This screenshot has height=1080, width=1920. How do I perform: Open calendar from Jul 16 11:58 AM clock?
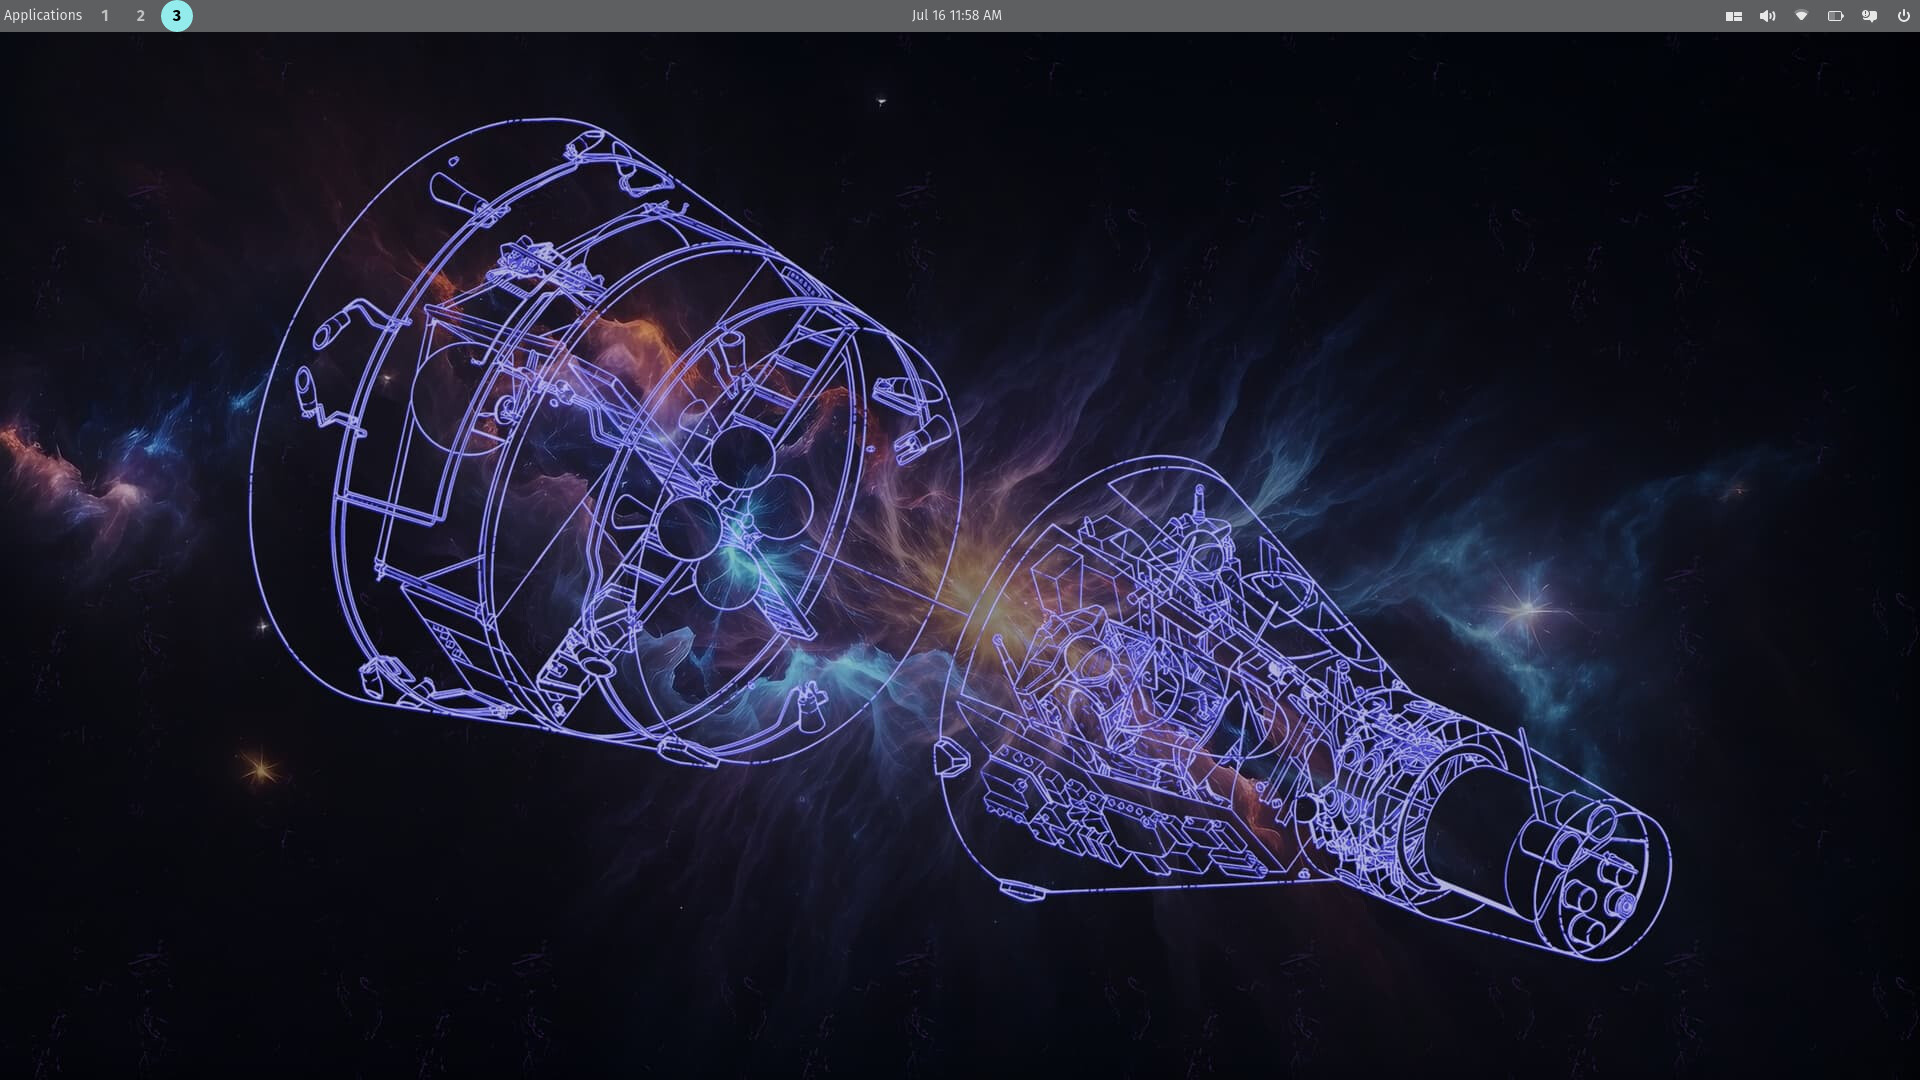(956, 16)
